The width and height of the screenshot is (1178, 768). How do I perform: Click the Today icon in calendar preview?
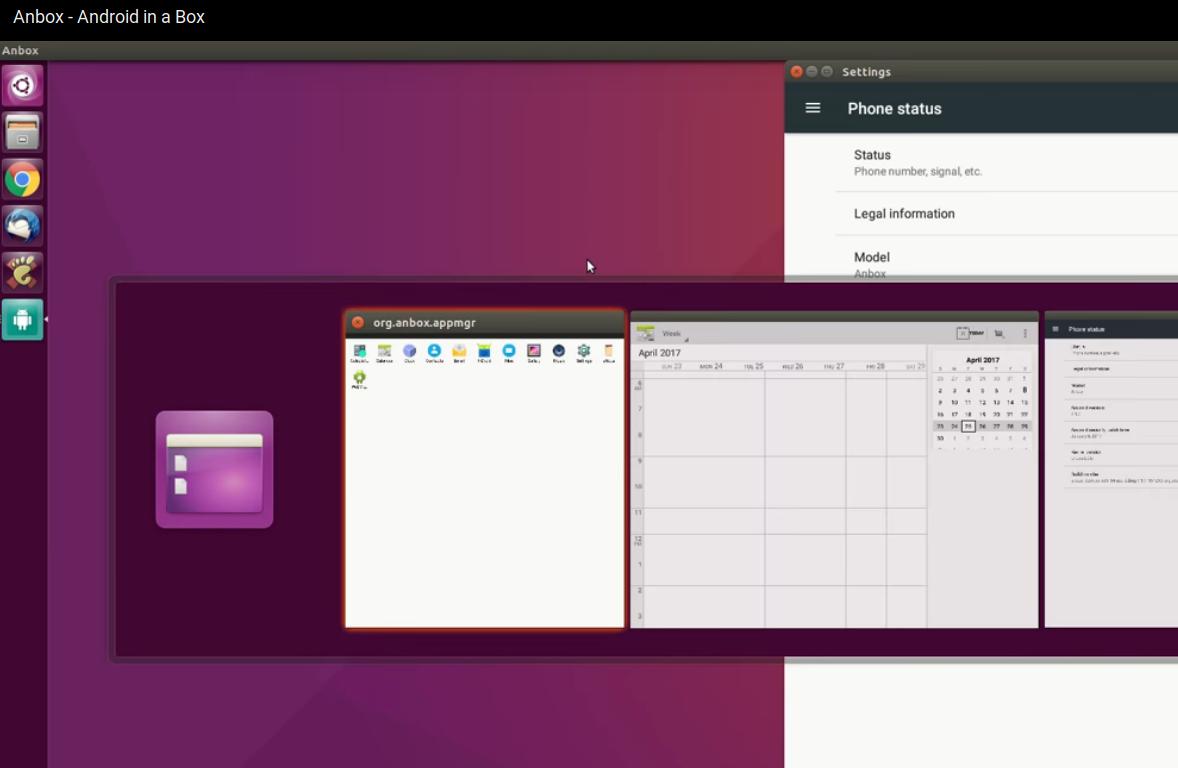(970, 333)
